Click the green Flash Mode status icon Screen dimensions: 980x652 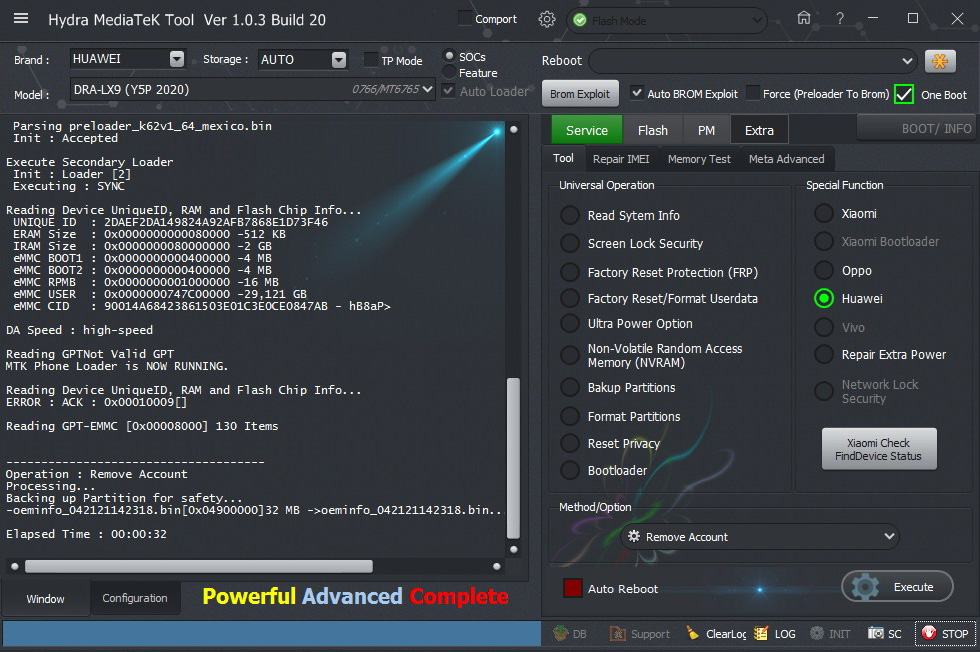(580, 20)
